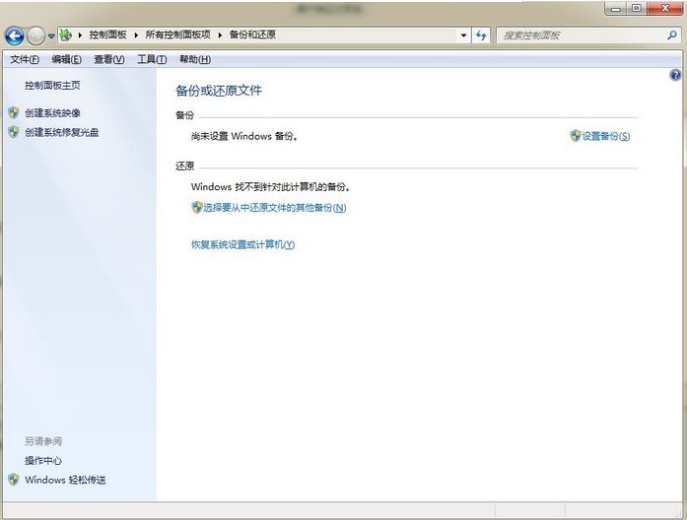Click the text Windows 找不到针对此计算机的备份。
Viewport: 687px width, 520px height.
(x=271, y=187)
